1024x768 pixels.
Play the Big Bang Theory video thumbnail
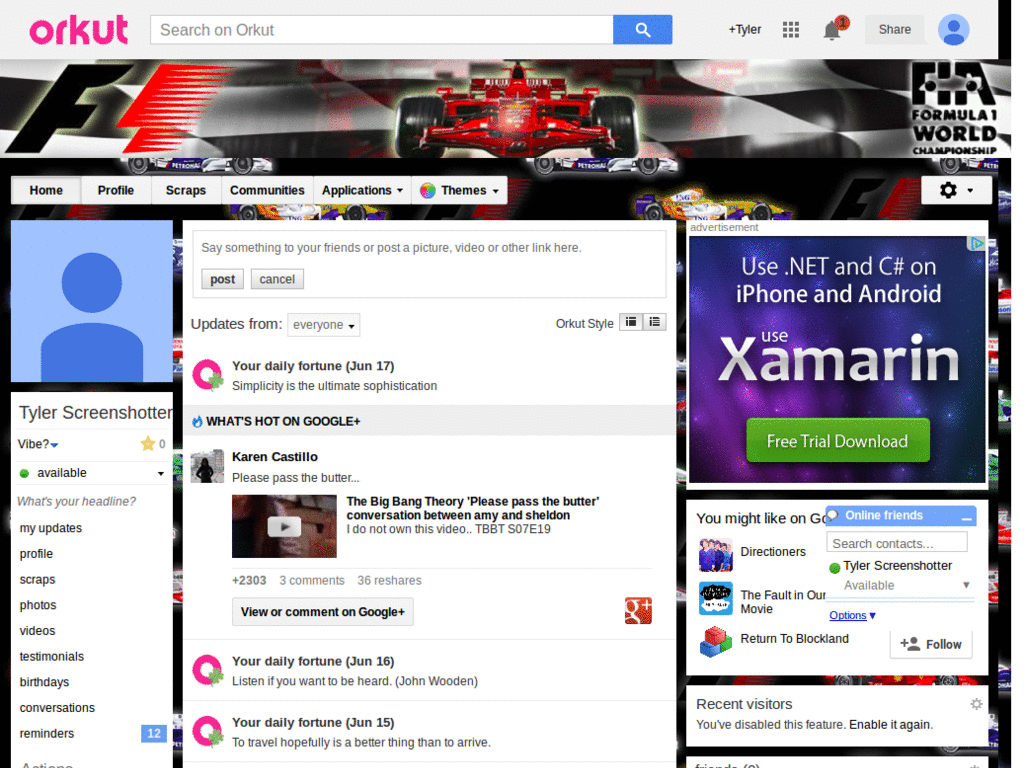coord(284,526)
